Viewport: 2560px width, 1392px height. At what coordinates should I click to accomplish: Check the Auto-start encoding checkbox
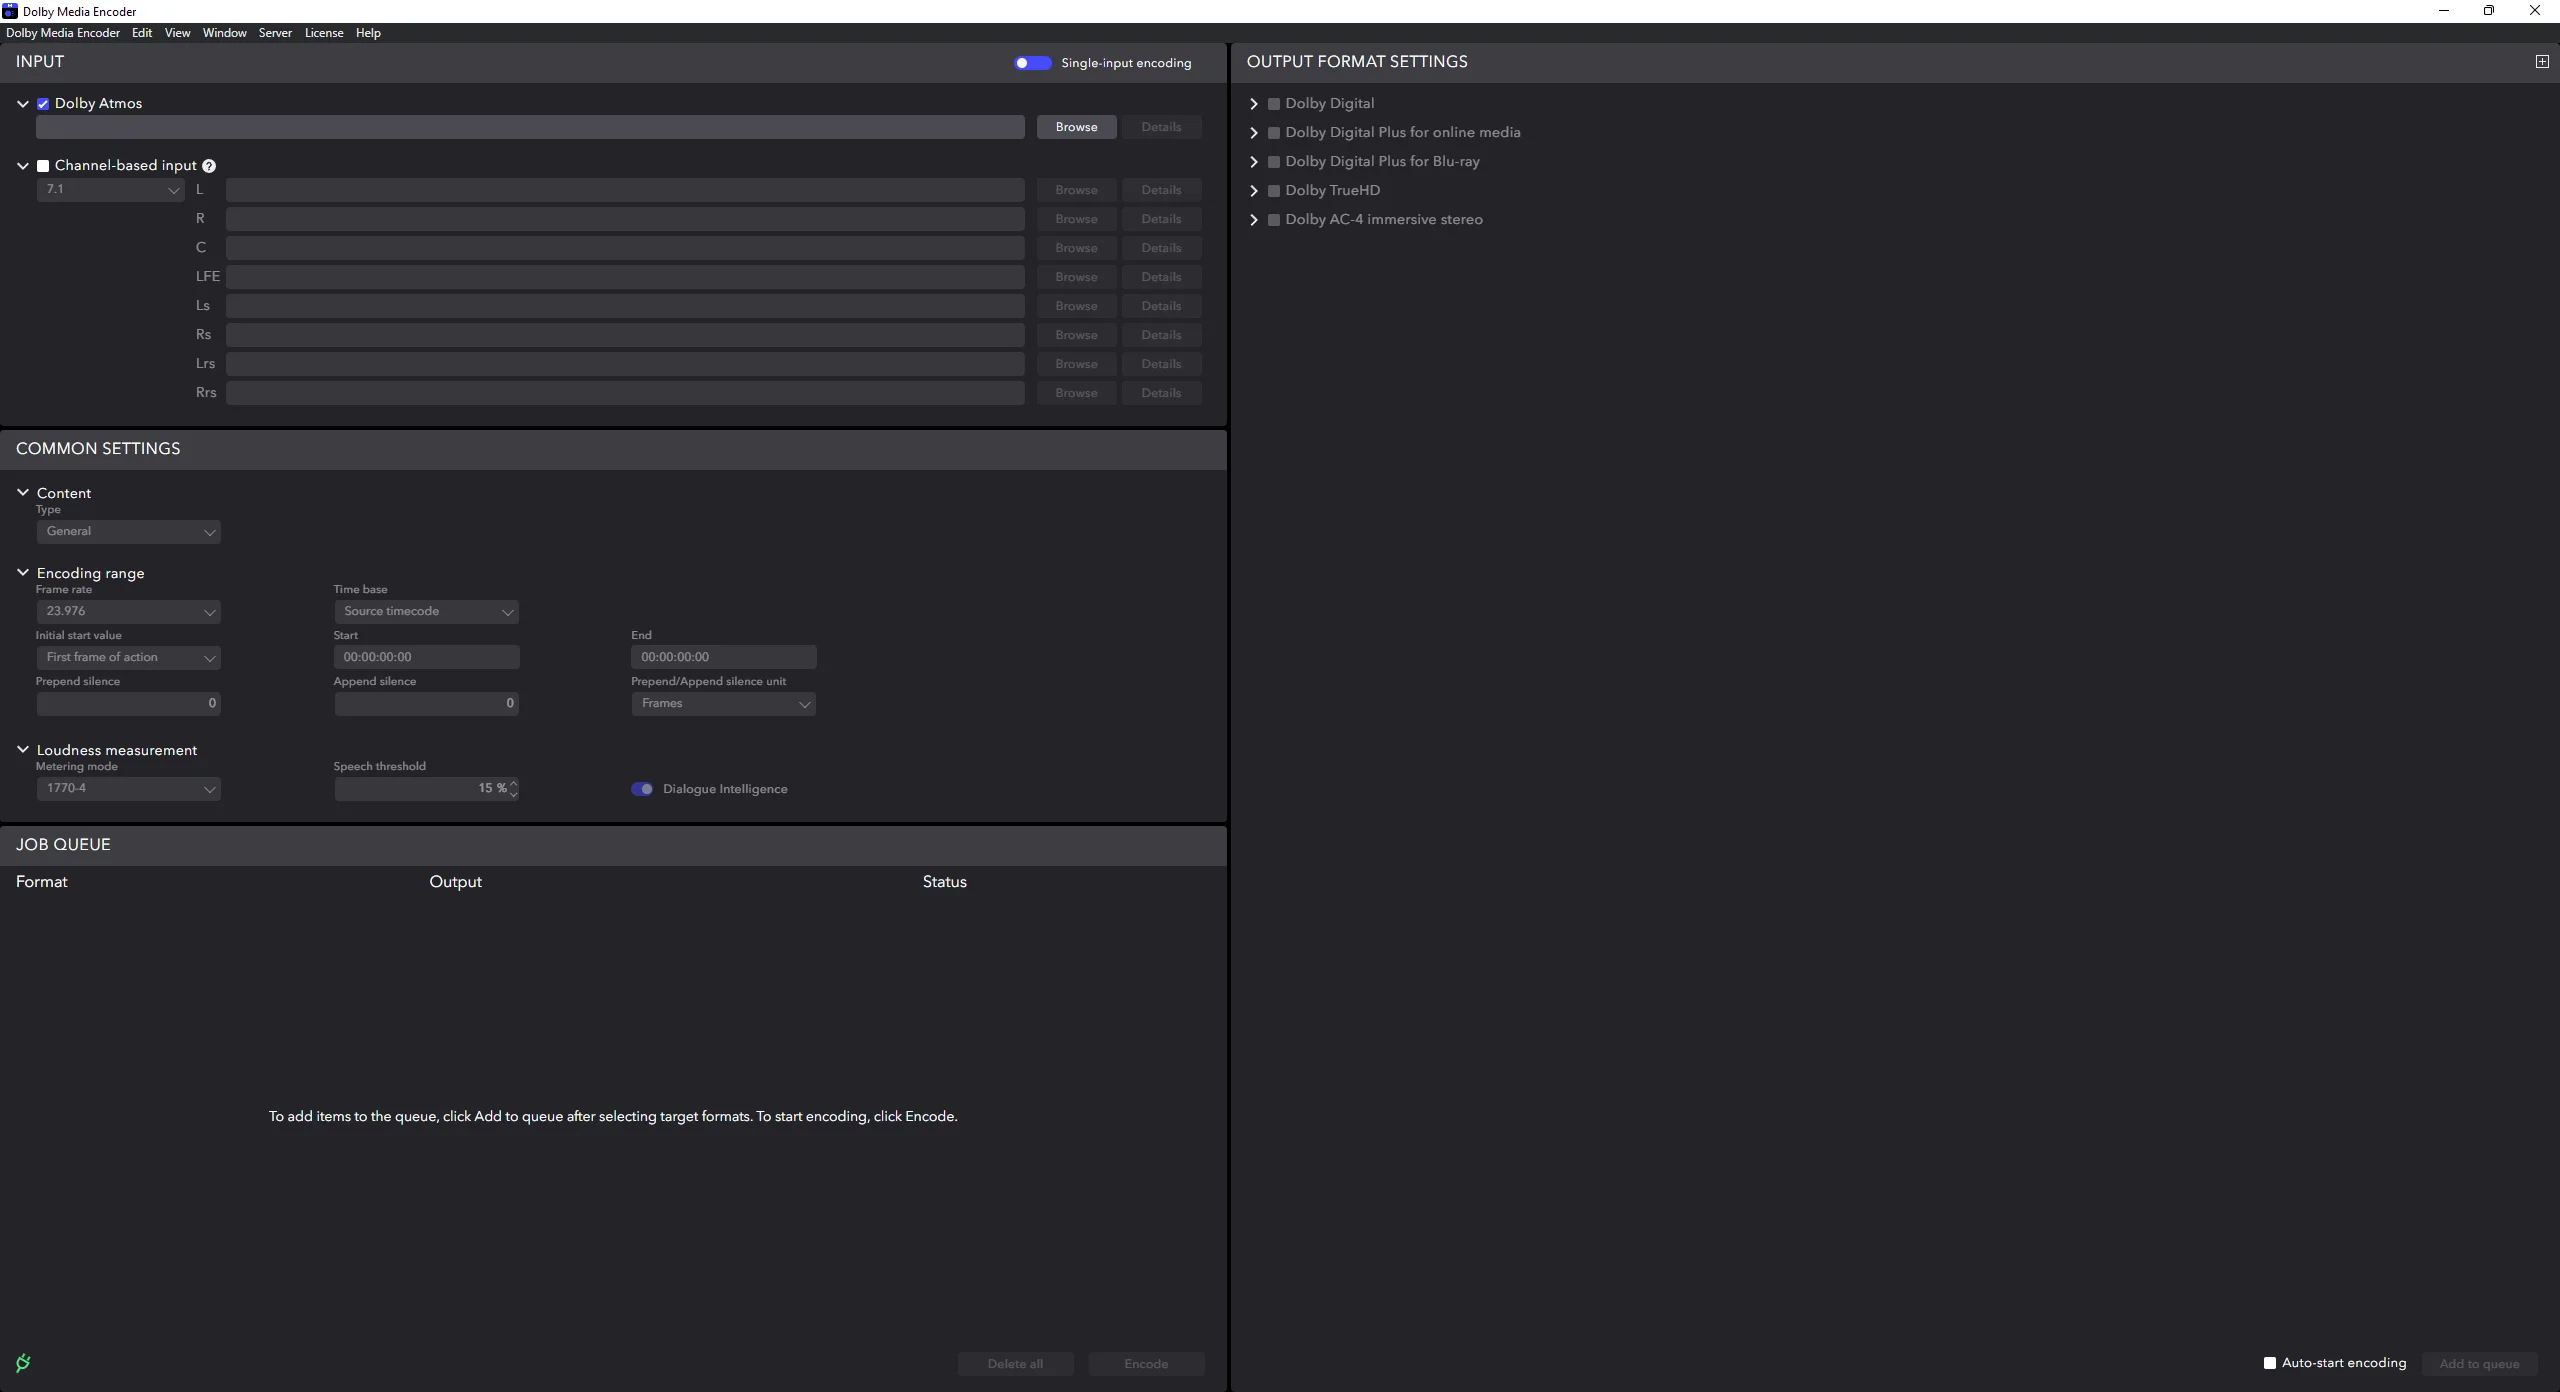[2269, 1363]
